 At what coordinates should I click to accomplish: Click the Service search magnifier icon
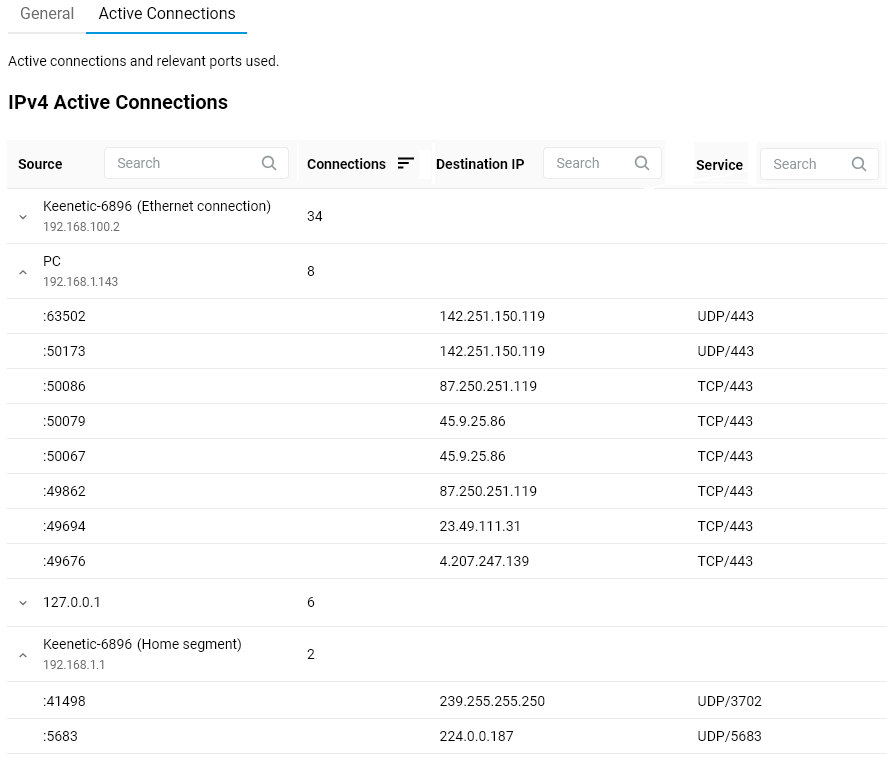(859, 164)
